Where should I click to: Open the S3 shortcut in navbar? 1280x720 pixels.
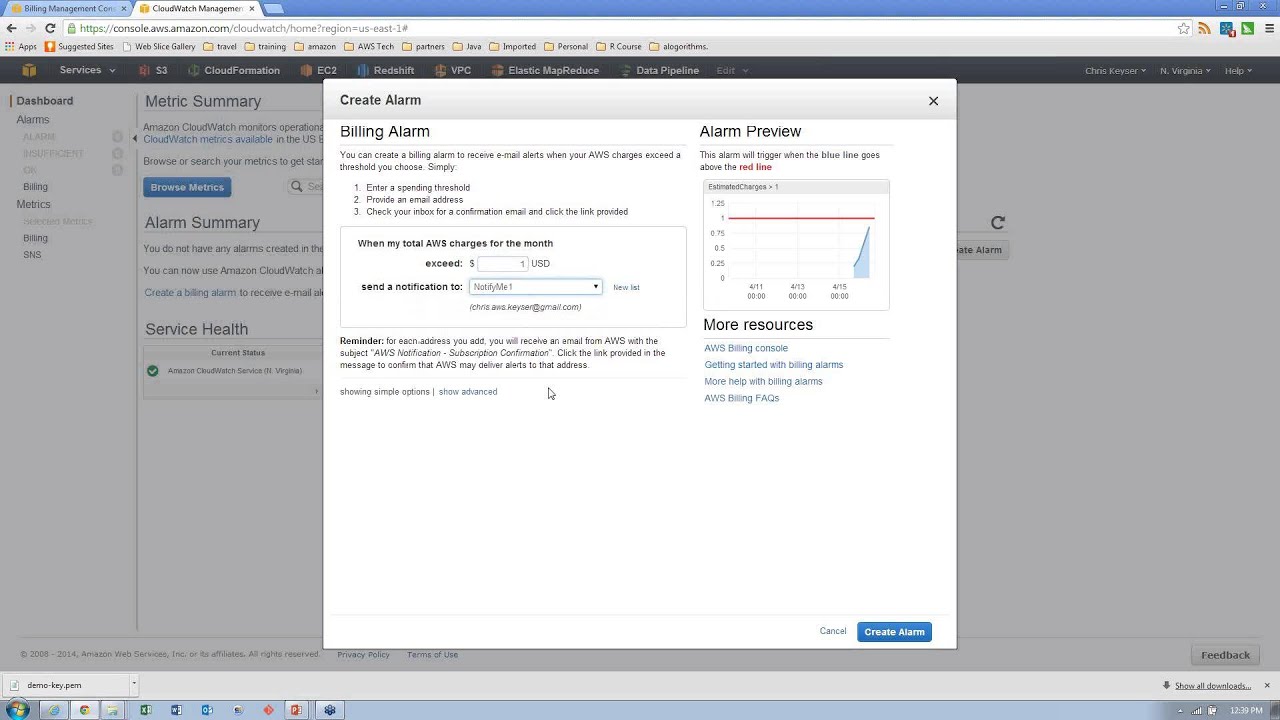pos(153,71)
